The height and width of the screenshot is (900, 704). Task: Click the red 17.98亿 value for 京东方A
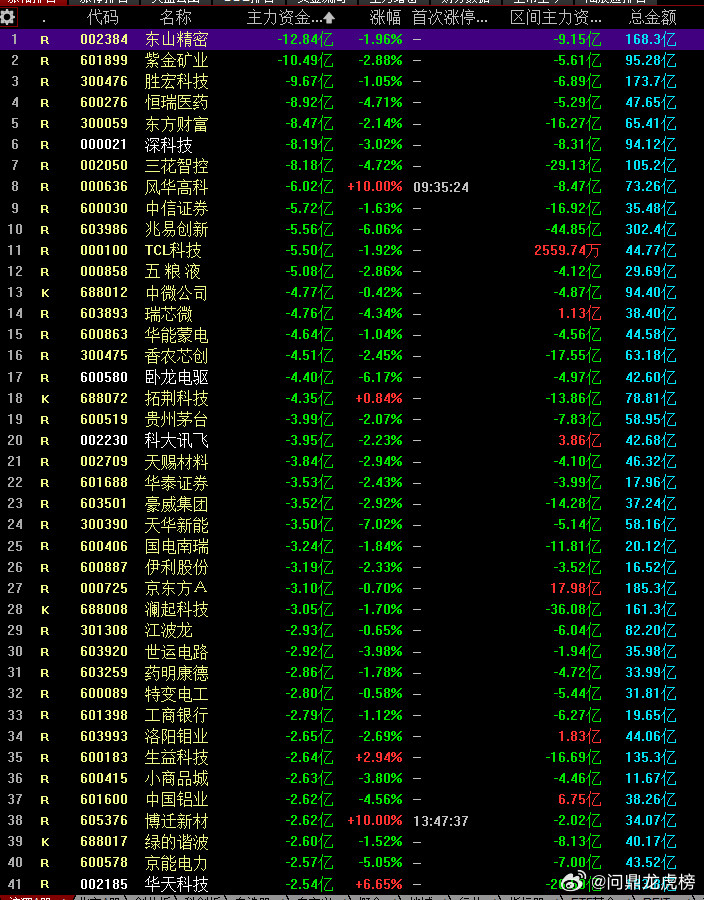click(x=575, y=589)
